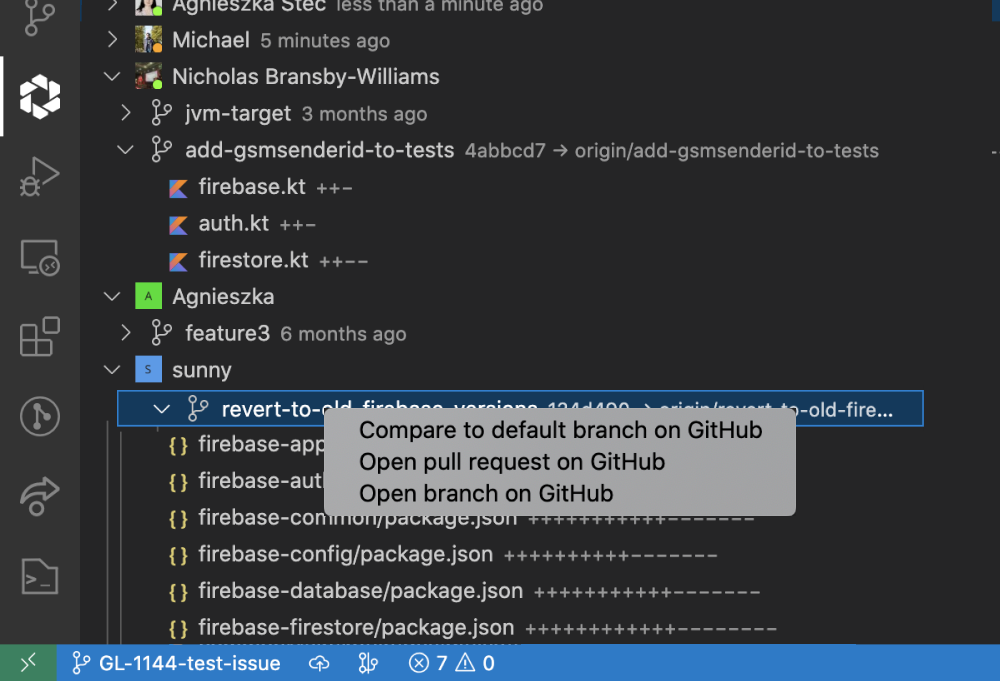The height and width of the screenshot is (681, 1000).
Task: Click the remote window indicator in status bar
Action: click(27, 663)
